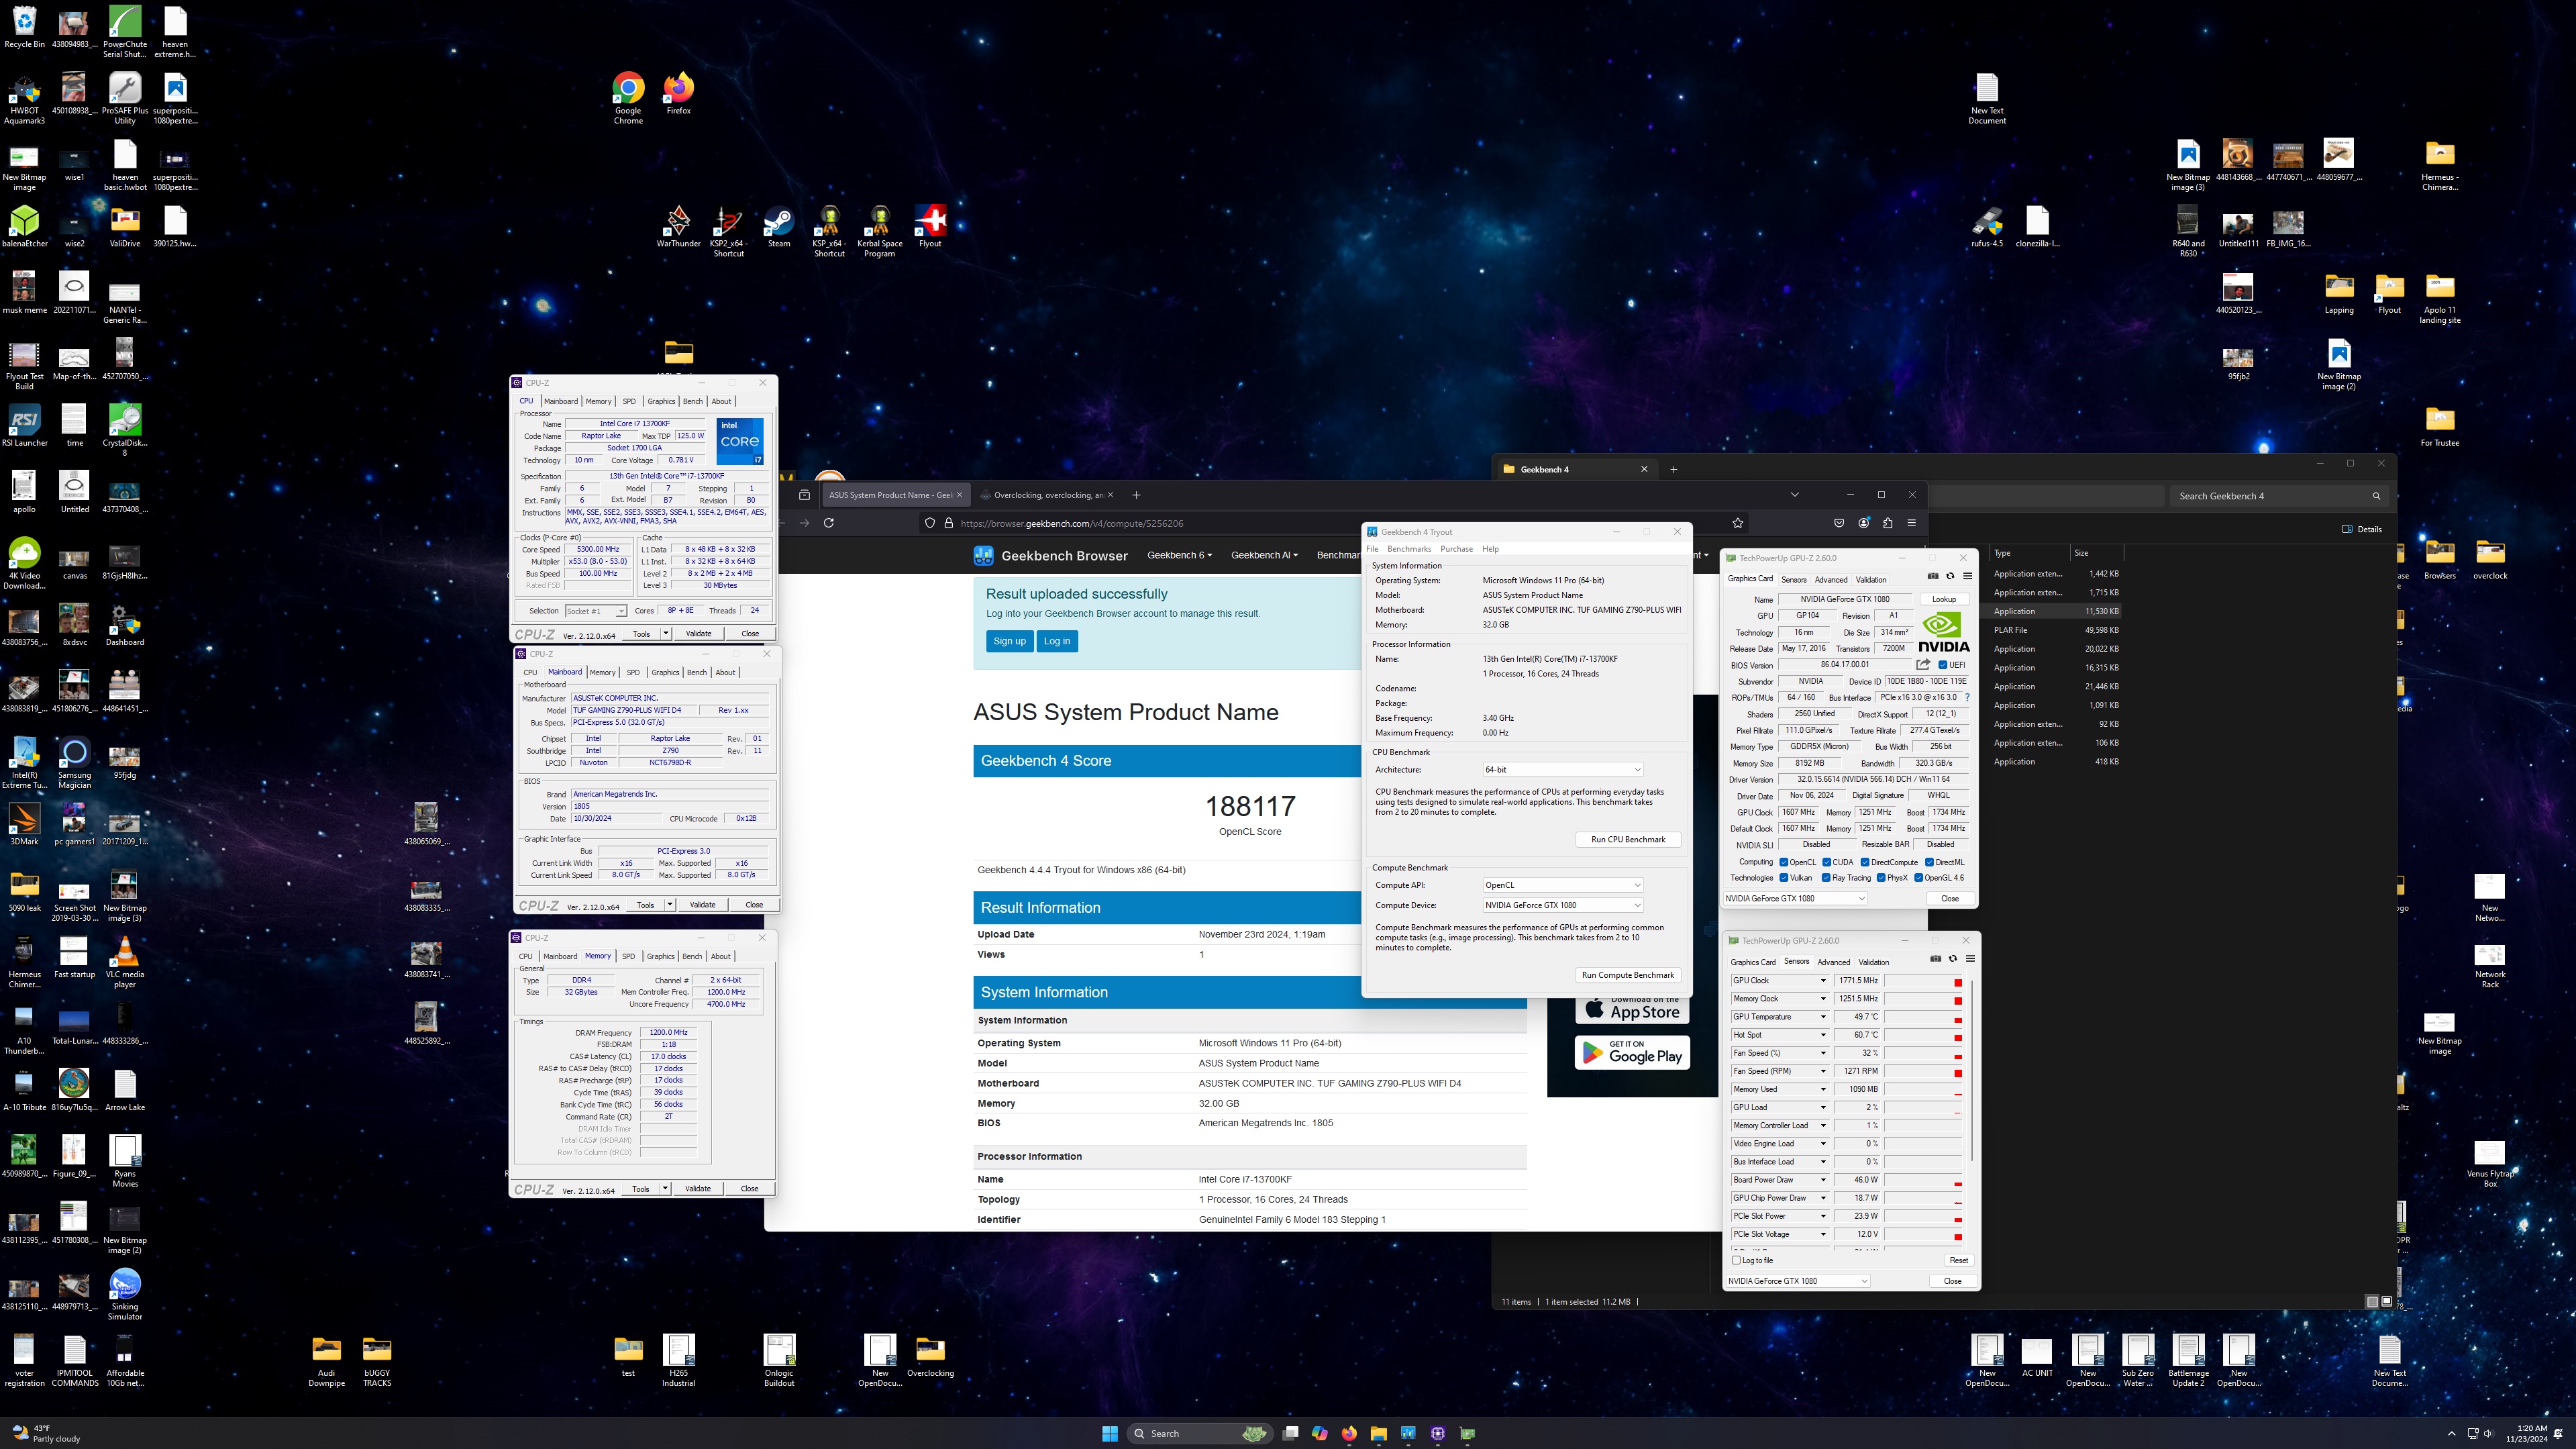Click the GPU-Z screenshot camera icon in Graphics Card window
The width and height of the screenshot is (2576, 1449).
coord(1932,576)
